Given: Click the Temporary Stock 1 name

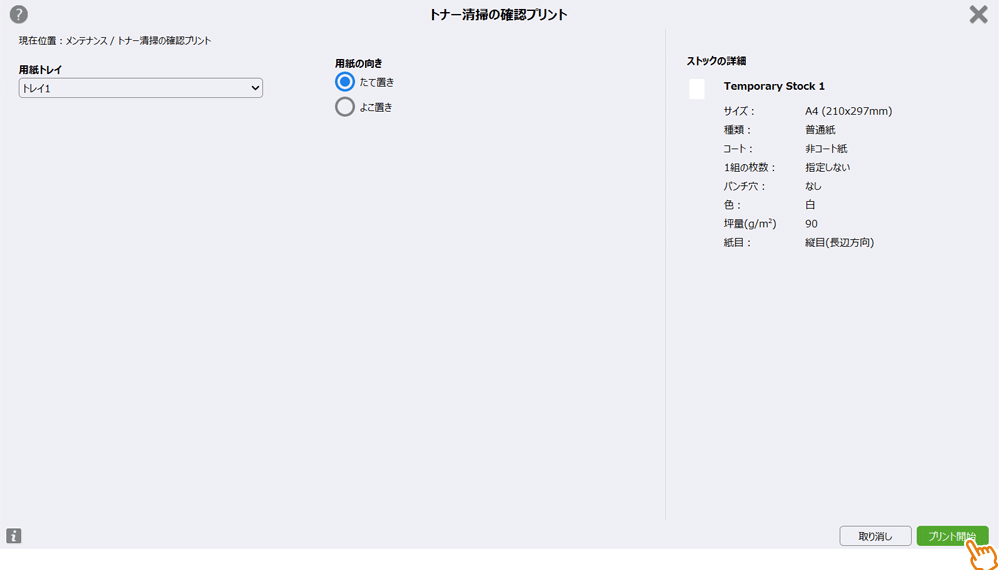Looking at the screenshot, I should point(774,86).
